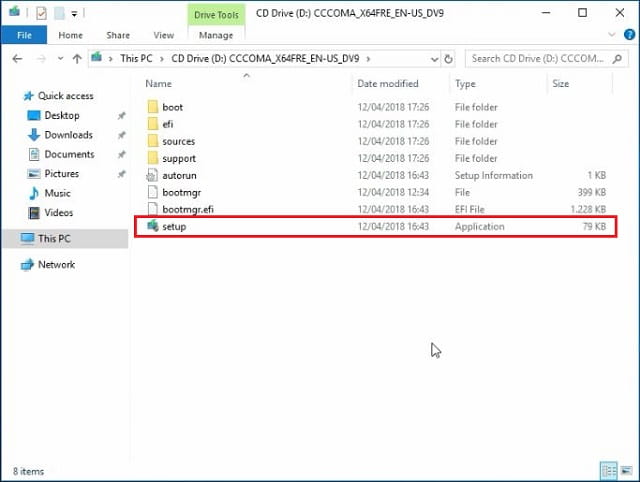640x482 pixels.
Task: Open Downloads in the navigation pane
Action: 68,135
